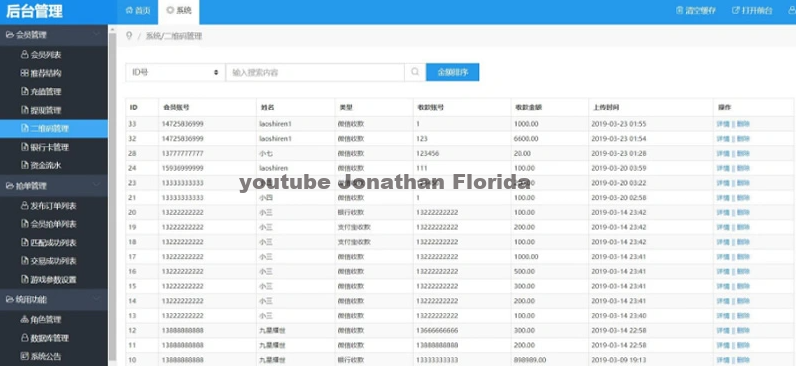
Task: Click account number cell 13666666666
Action: point(437,330)
